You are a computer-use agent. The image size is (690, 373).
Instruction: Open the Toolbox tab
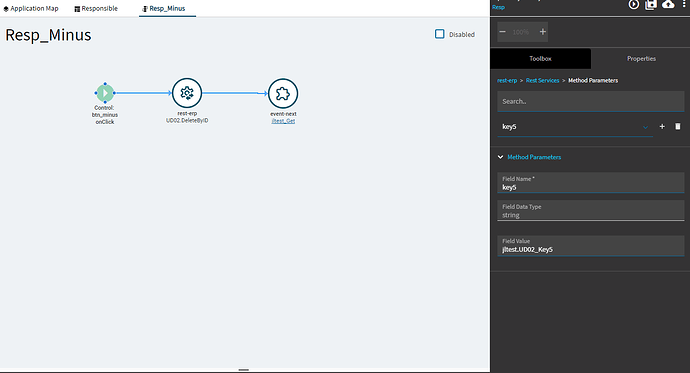540,59
